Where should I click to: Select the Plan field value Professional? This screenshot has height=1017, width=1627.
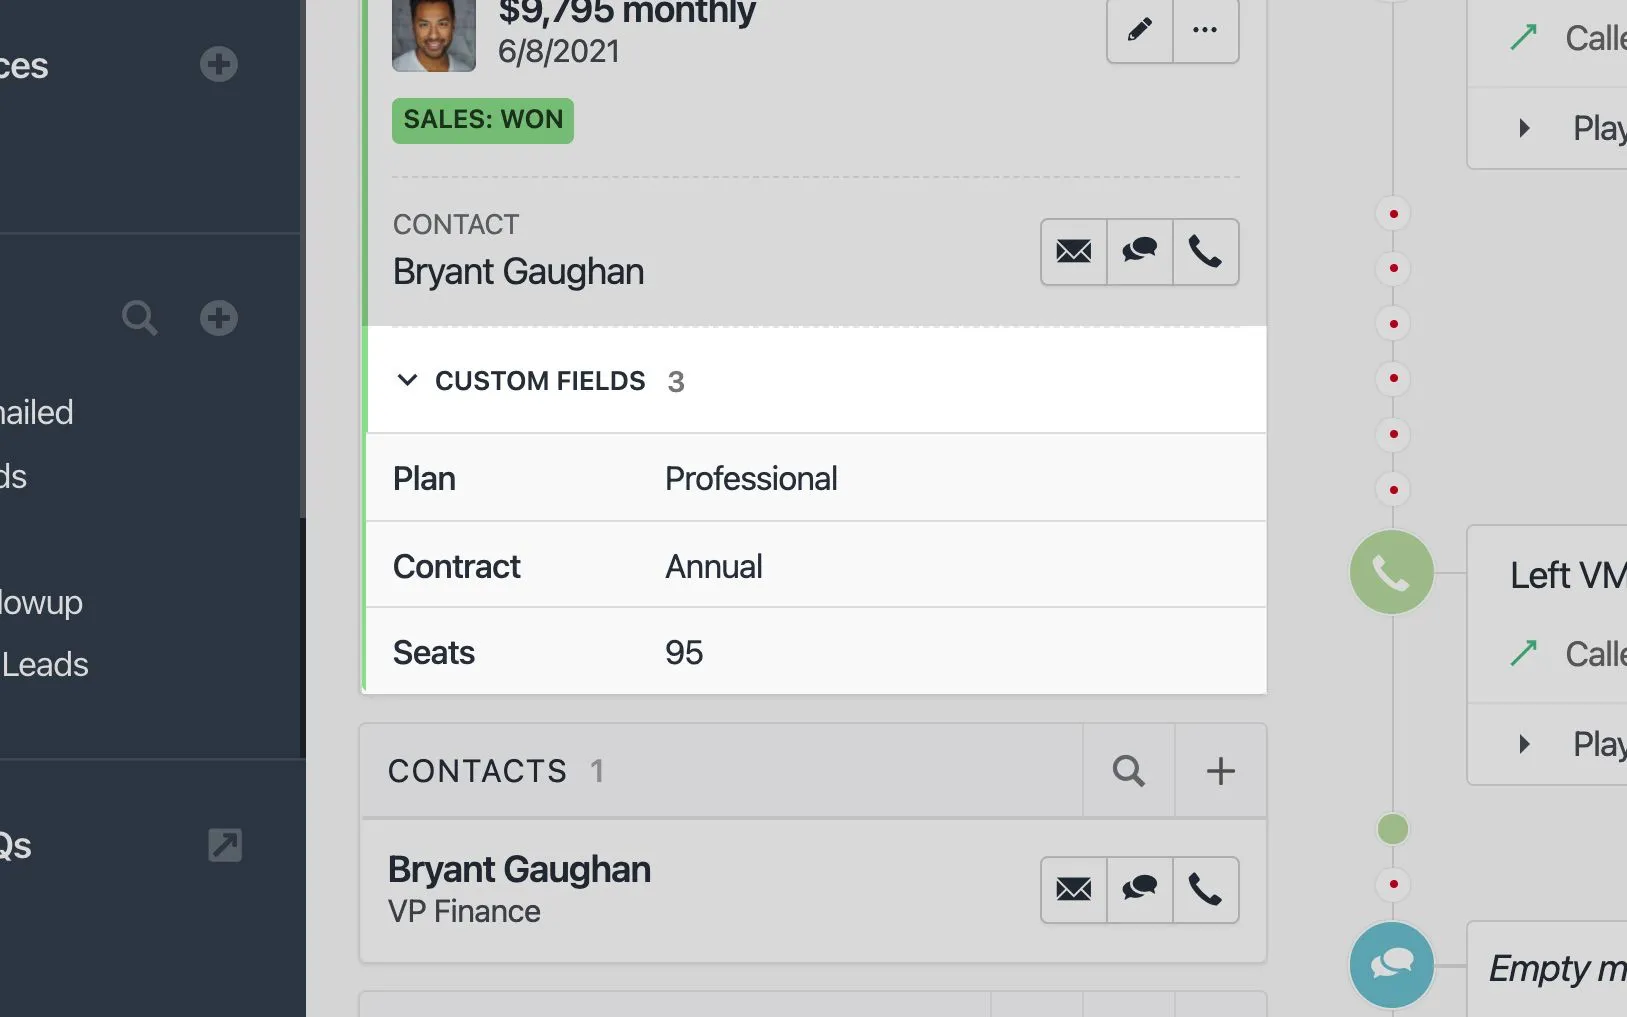point(751,479)
